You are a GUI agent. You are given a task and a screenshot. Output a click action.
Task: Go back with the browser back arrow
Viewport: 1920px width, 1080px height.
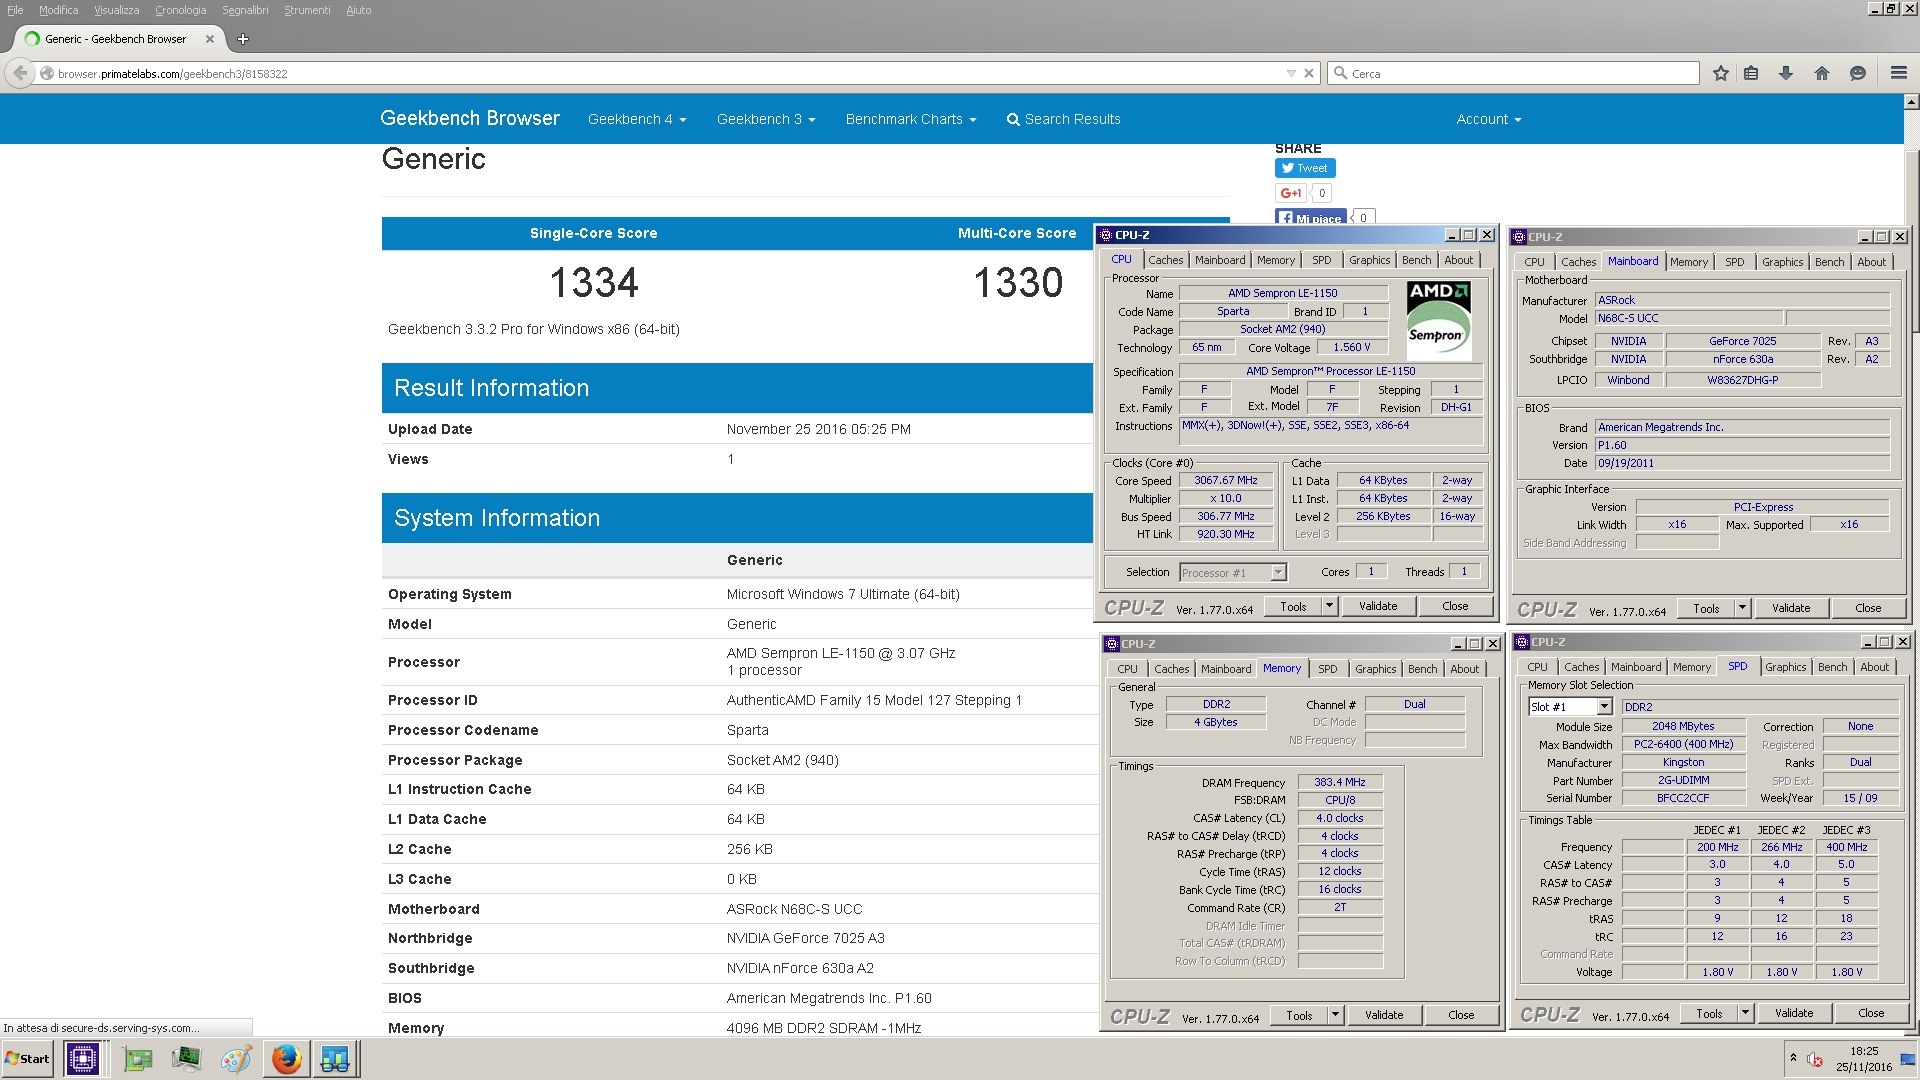[20, 73]
